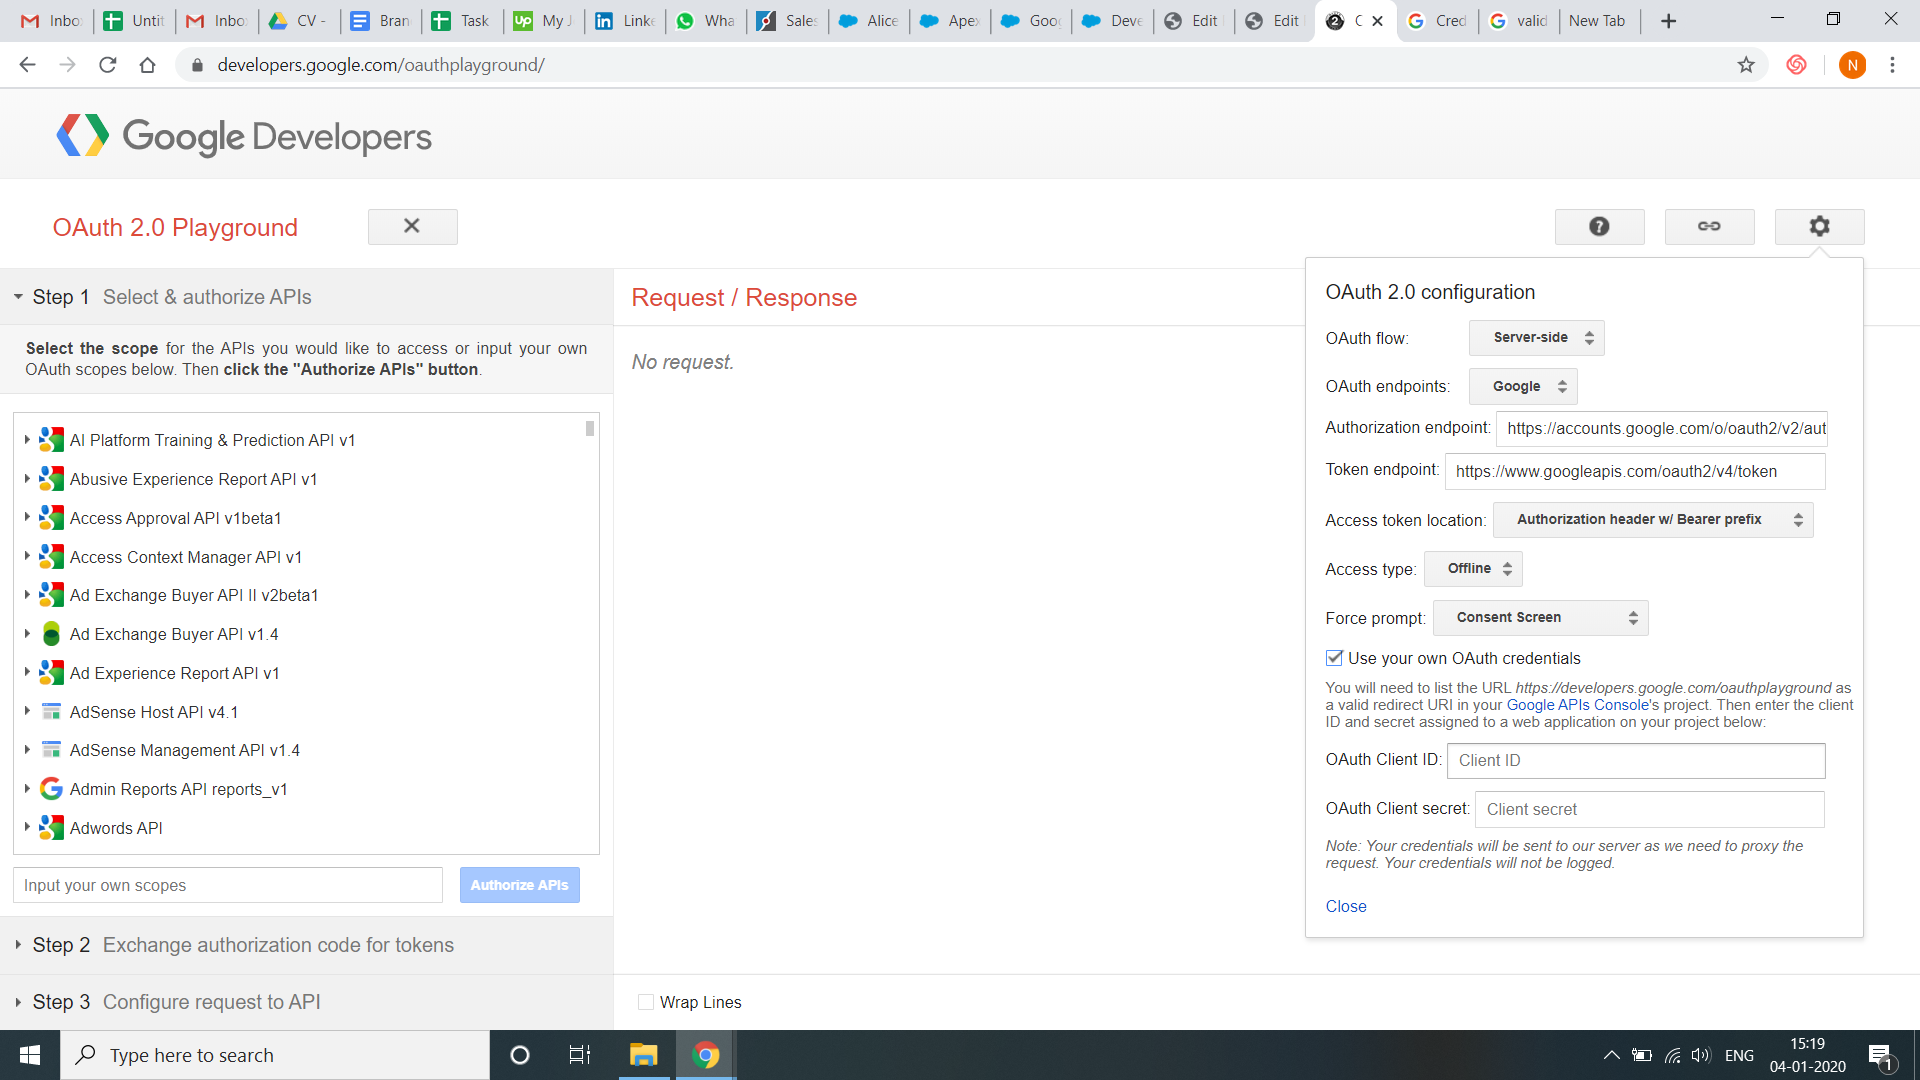This screenshot has height=1080, width=1920.
Task: Expand the AI Platform Training & Prediction API
Action: [27, 439]
